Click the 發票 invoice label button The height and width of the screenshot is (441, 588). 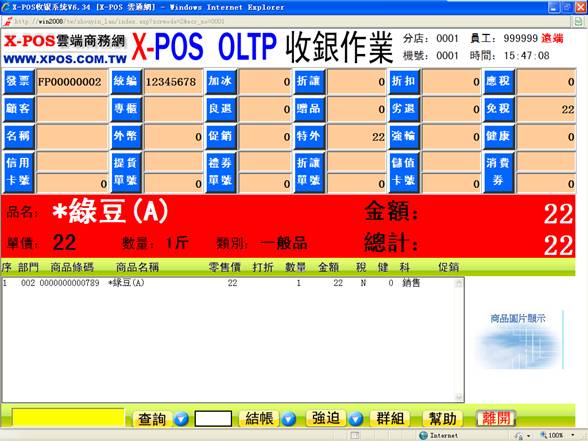18,81
